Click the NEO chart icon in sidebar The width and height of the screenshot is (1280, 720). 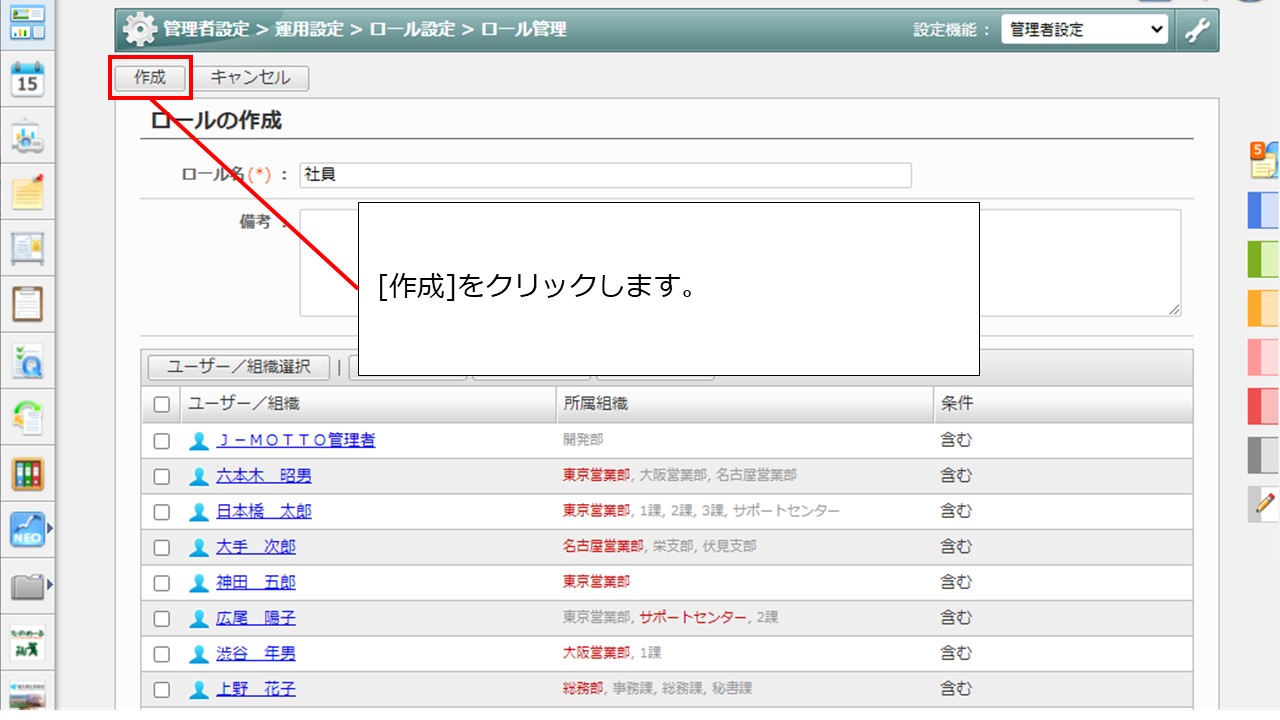point(27,529)
